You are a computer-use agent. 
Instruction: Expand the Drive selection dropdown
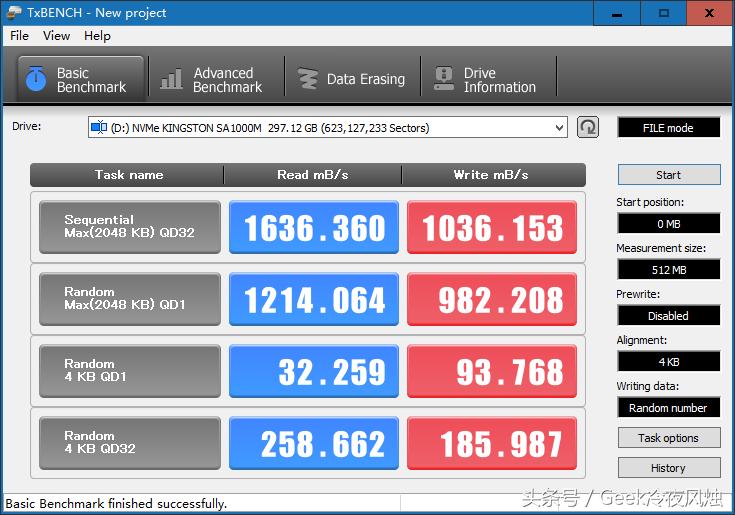[558, 127]
